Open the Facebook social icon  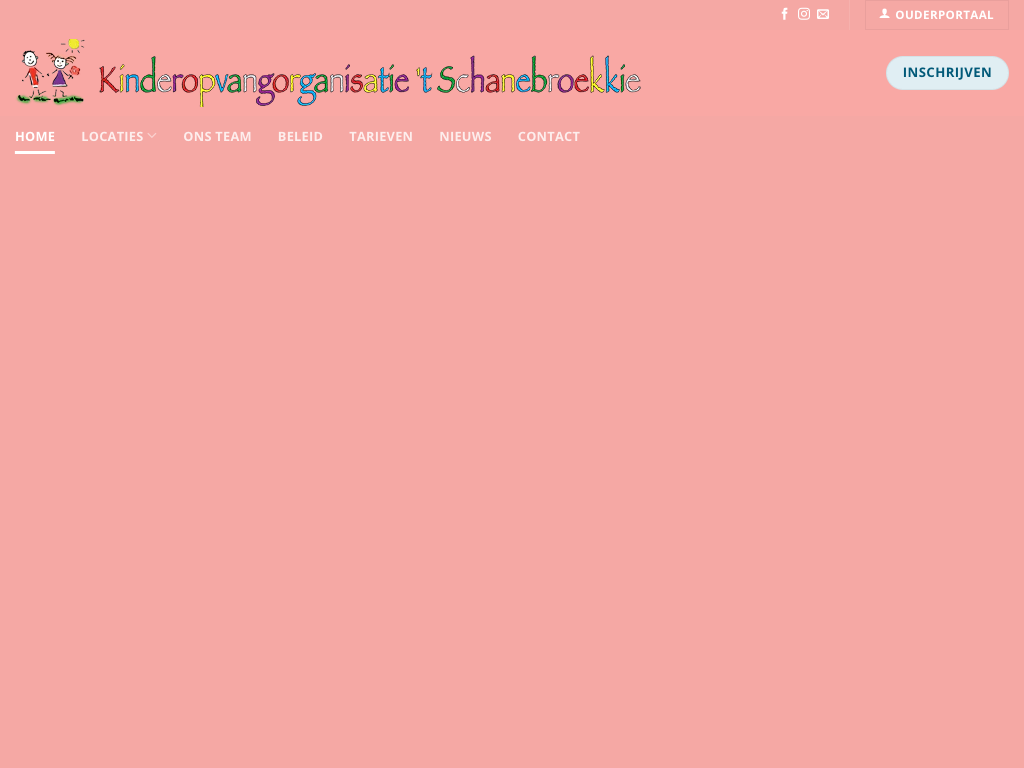coord(784,14)
